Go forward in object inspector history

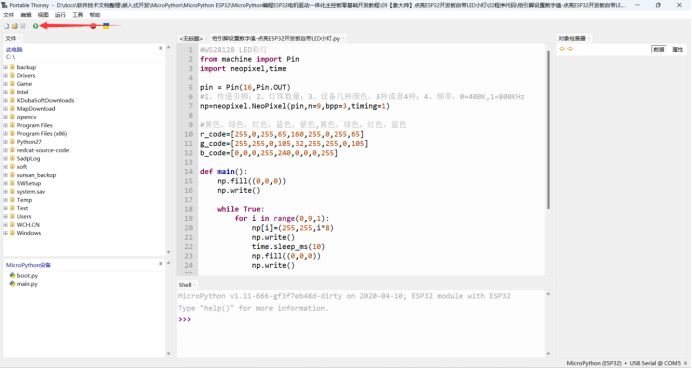(570, 49)
